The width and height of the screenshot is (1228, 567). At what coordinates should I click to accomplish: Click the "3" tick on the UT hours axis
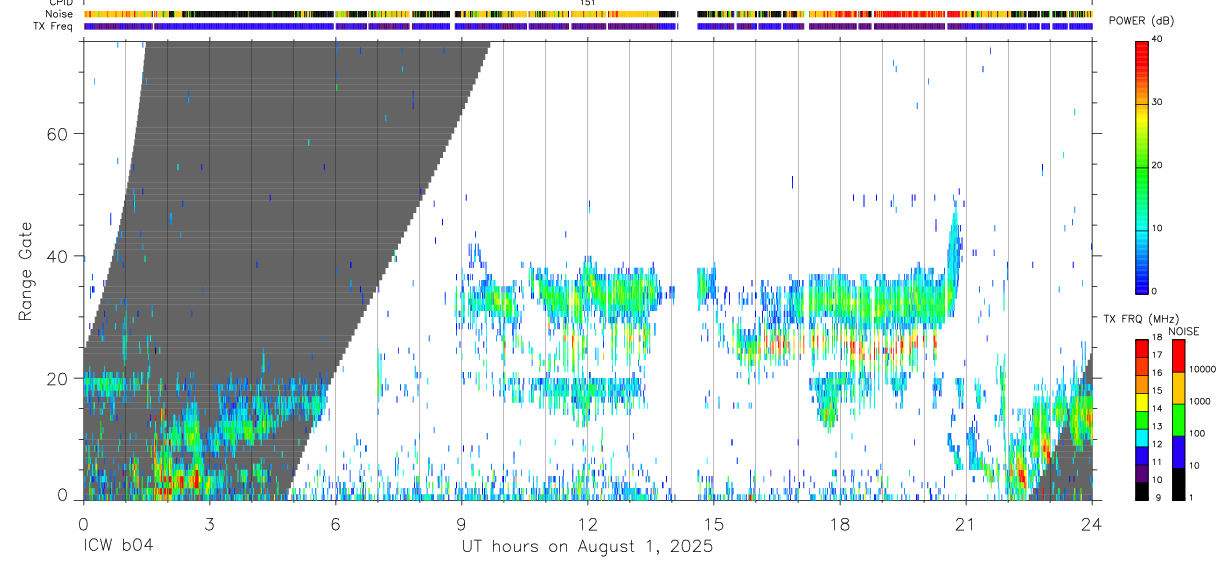(209, 524)
